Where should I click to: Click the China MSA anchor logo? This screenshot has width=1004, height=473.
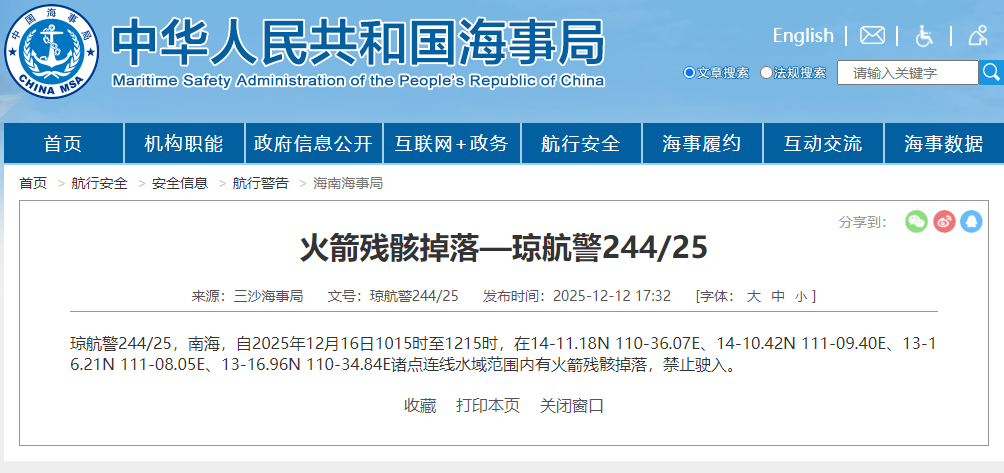51,52
